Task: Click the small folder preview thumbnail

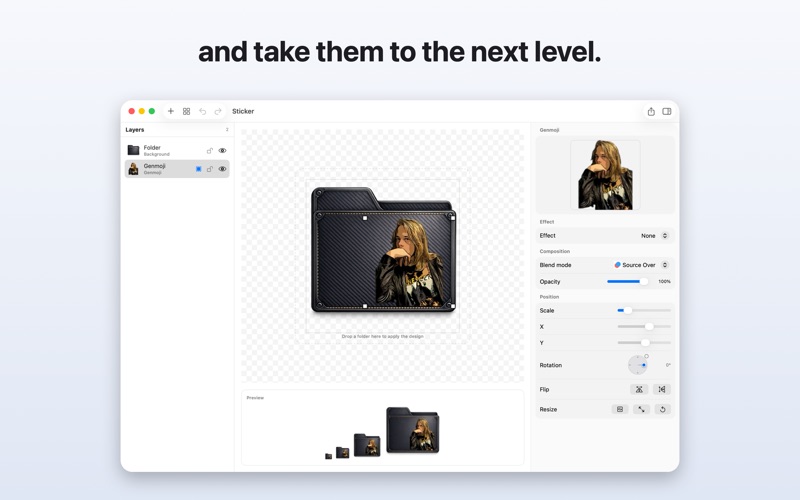Action: [342, 453]
